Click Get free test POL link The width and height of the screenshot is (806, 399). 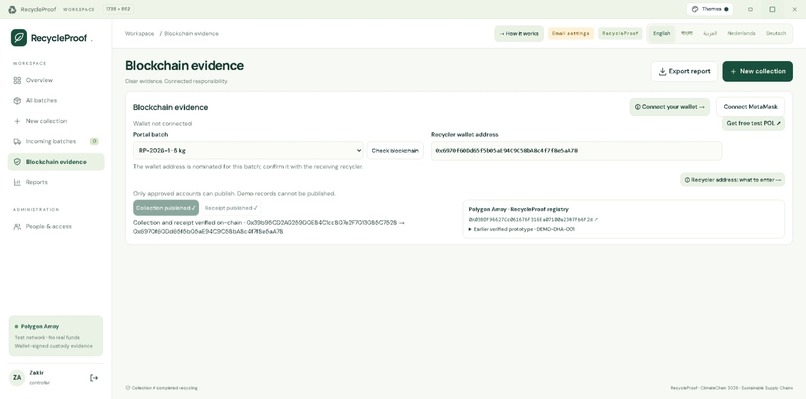(x=753, y=124)
